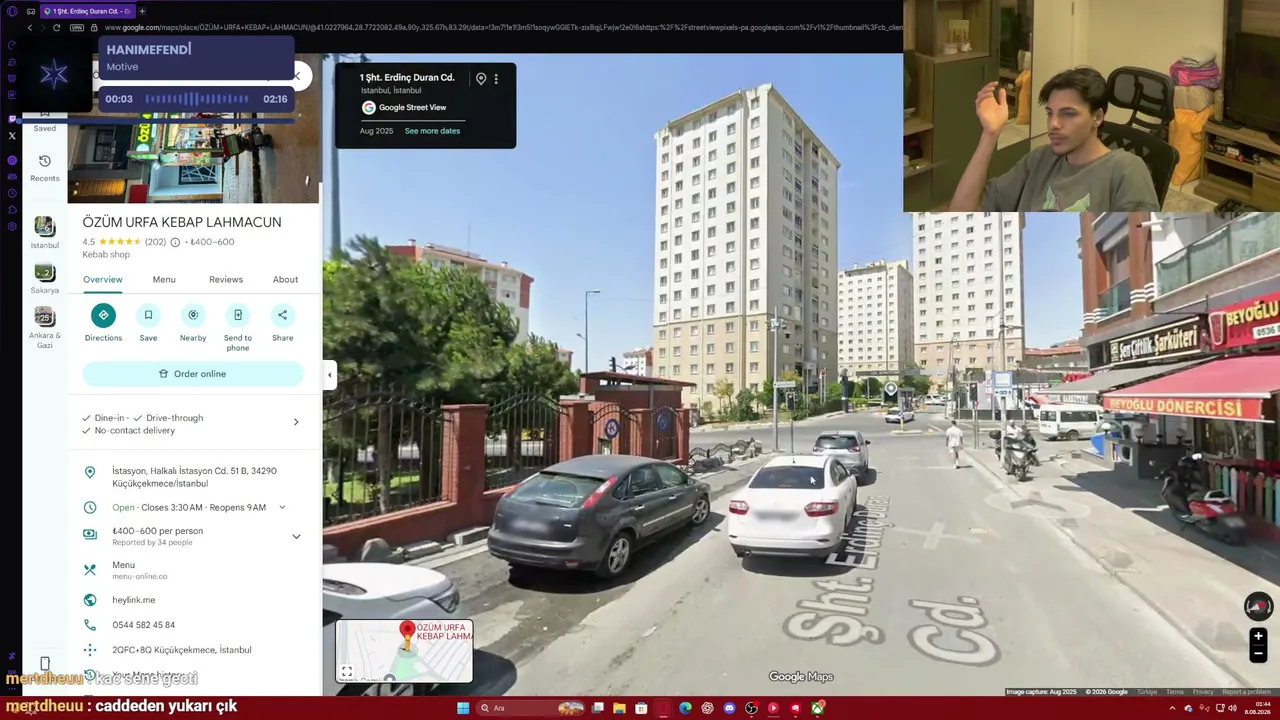
Task: Click Report a problem link
Action: tap(1246, 692)
